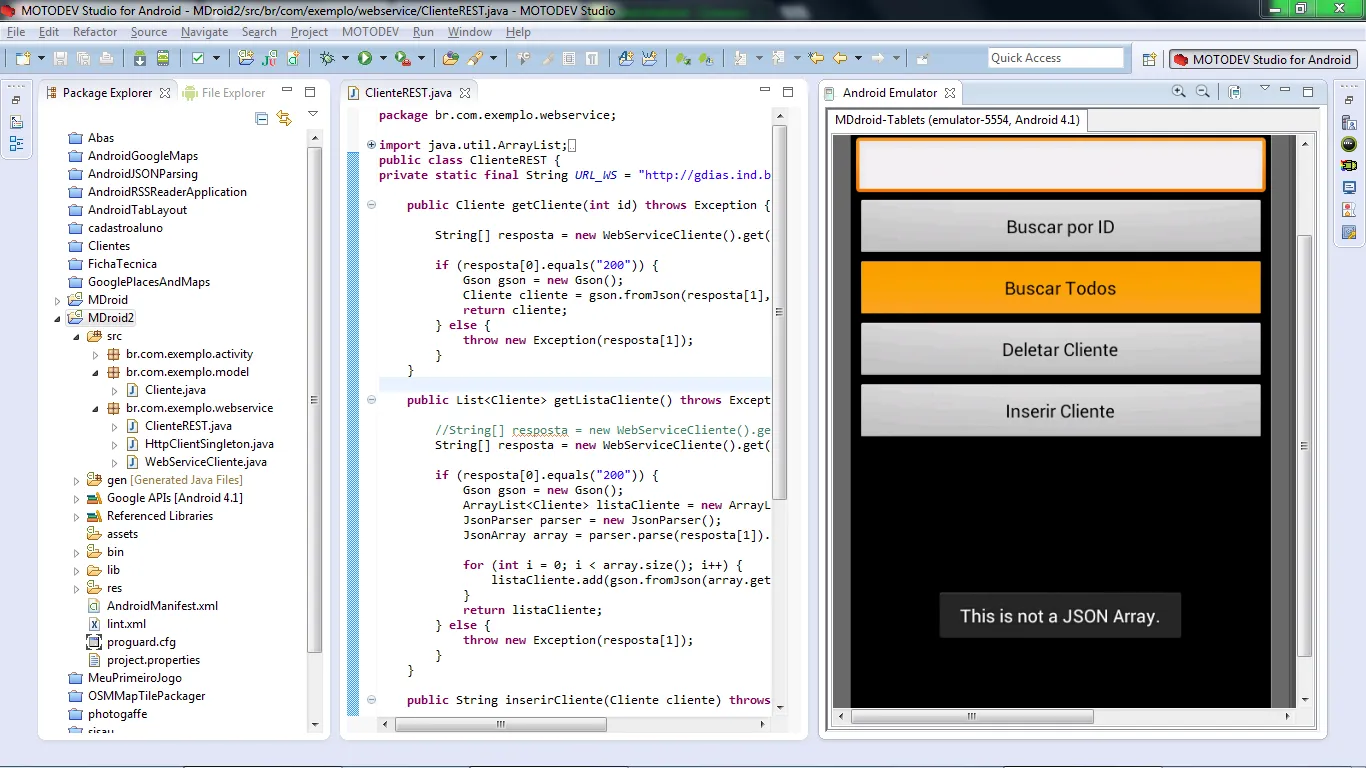Click the Quick Access search field
1366x768 pixels.
tap(1055, 58)
